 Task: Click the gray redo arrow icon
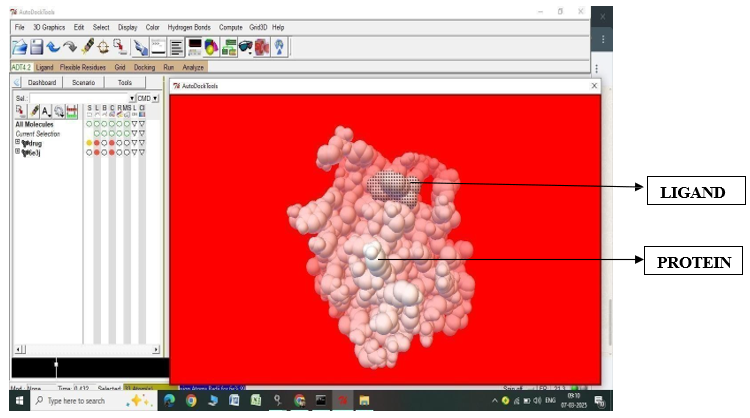click(x=69, y=47)
